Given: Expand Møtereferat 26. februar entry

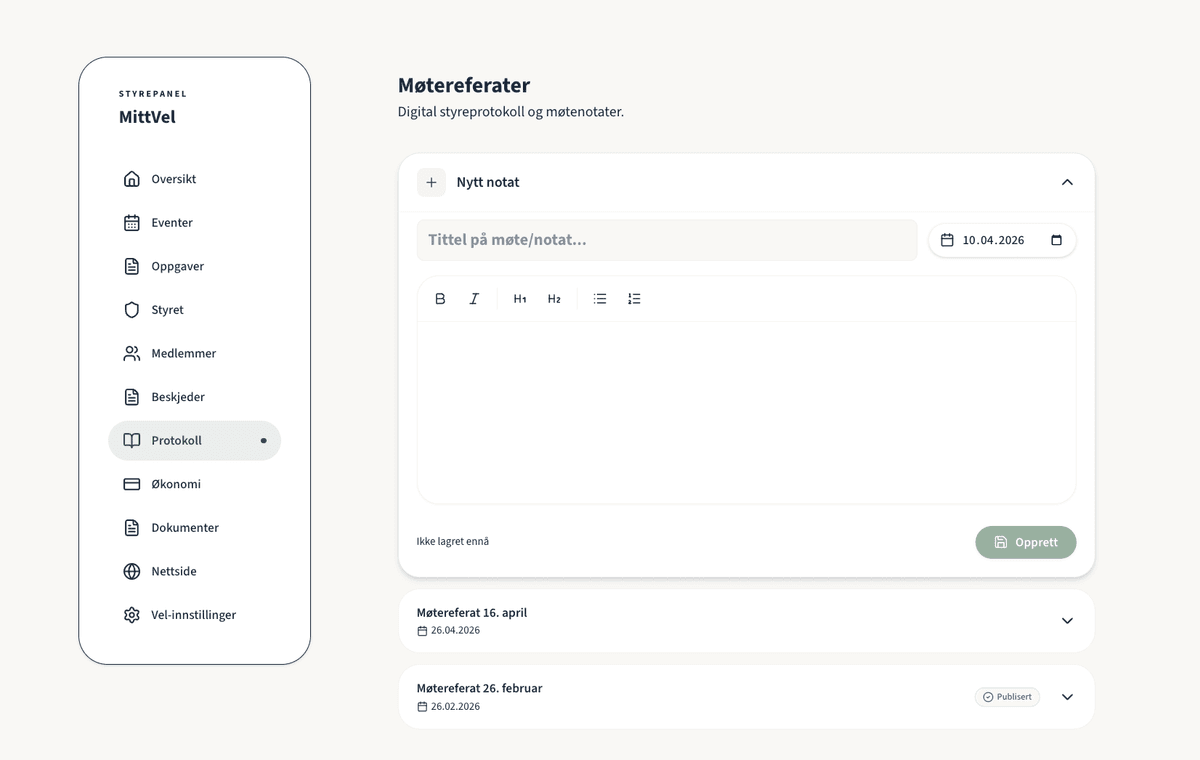Looking at the screenshot, I should tap(1067, 697).
